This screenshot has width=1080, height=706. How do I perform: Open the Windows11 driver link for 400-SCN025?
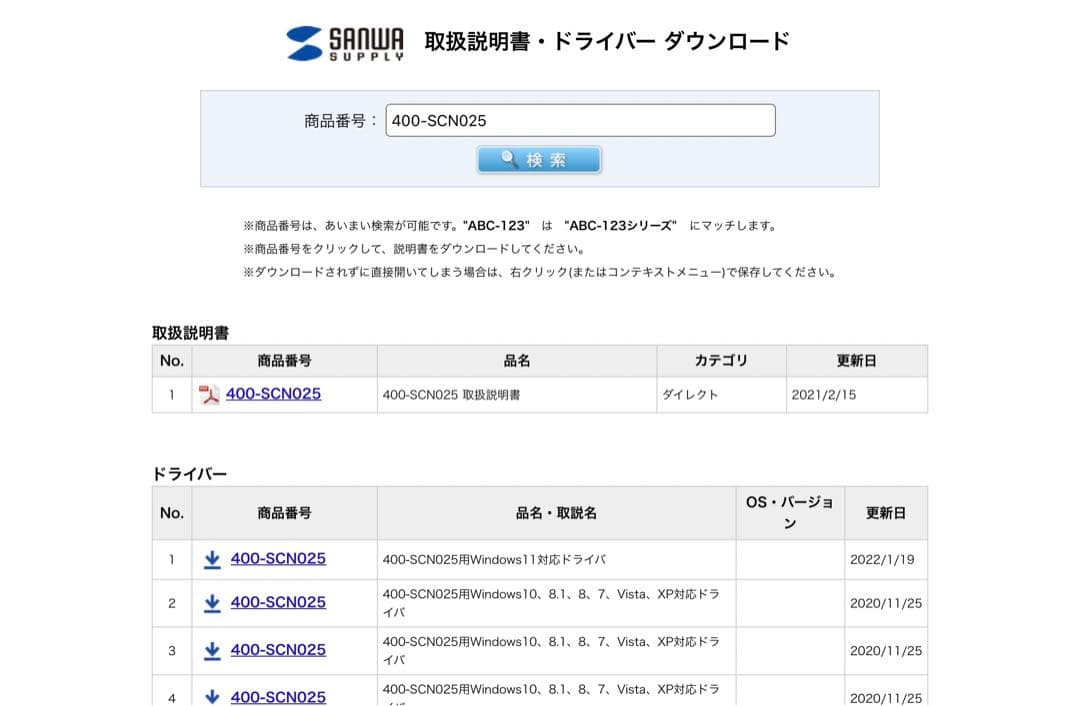278,559
